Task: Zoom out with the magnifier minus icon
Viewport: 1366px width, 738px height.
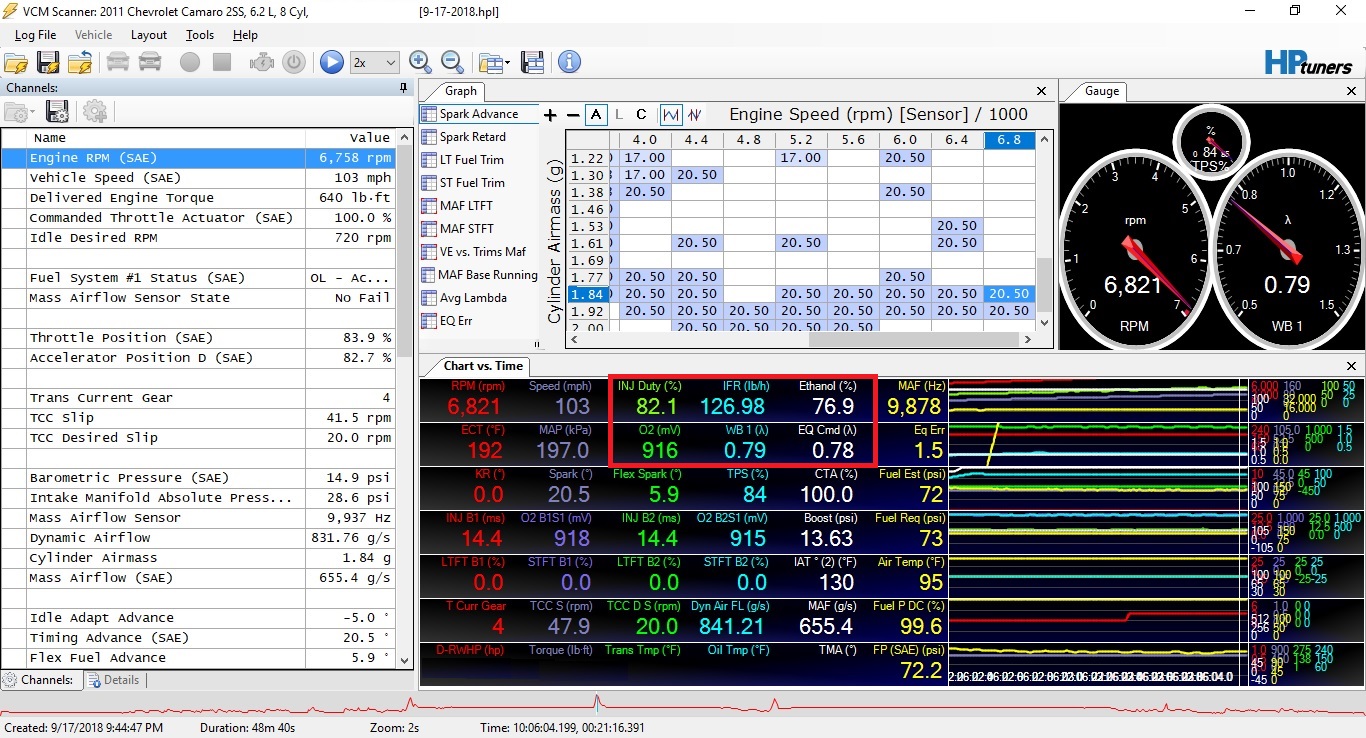Action: coord(452,62)
